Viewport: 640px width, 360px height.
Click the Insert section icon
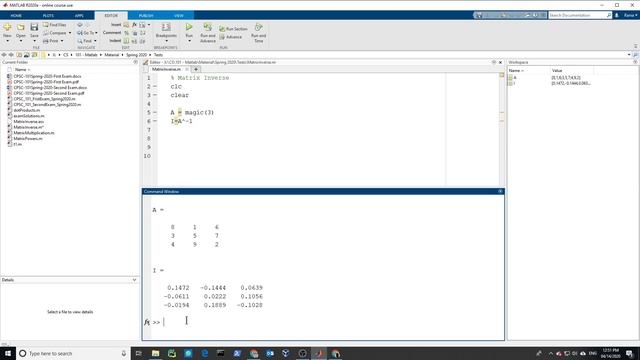[x=126, y=25]
